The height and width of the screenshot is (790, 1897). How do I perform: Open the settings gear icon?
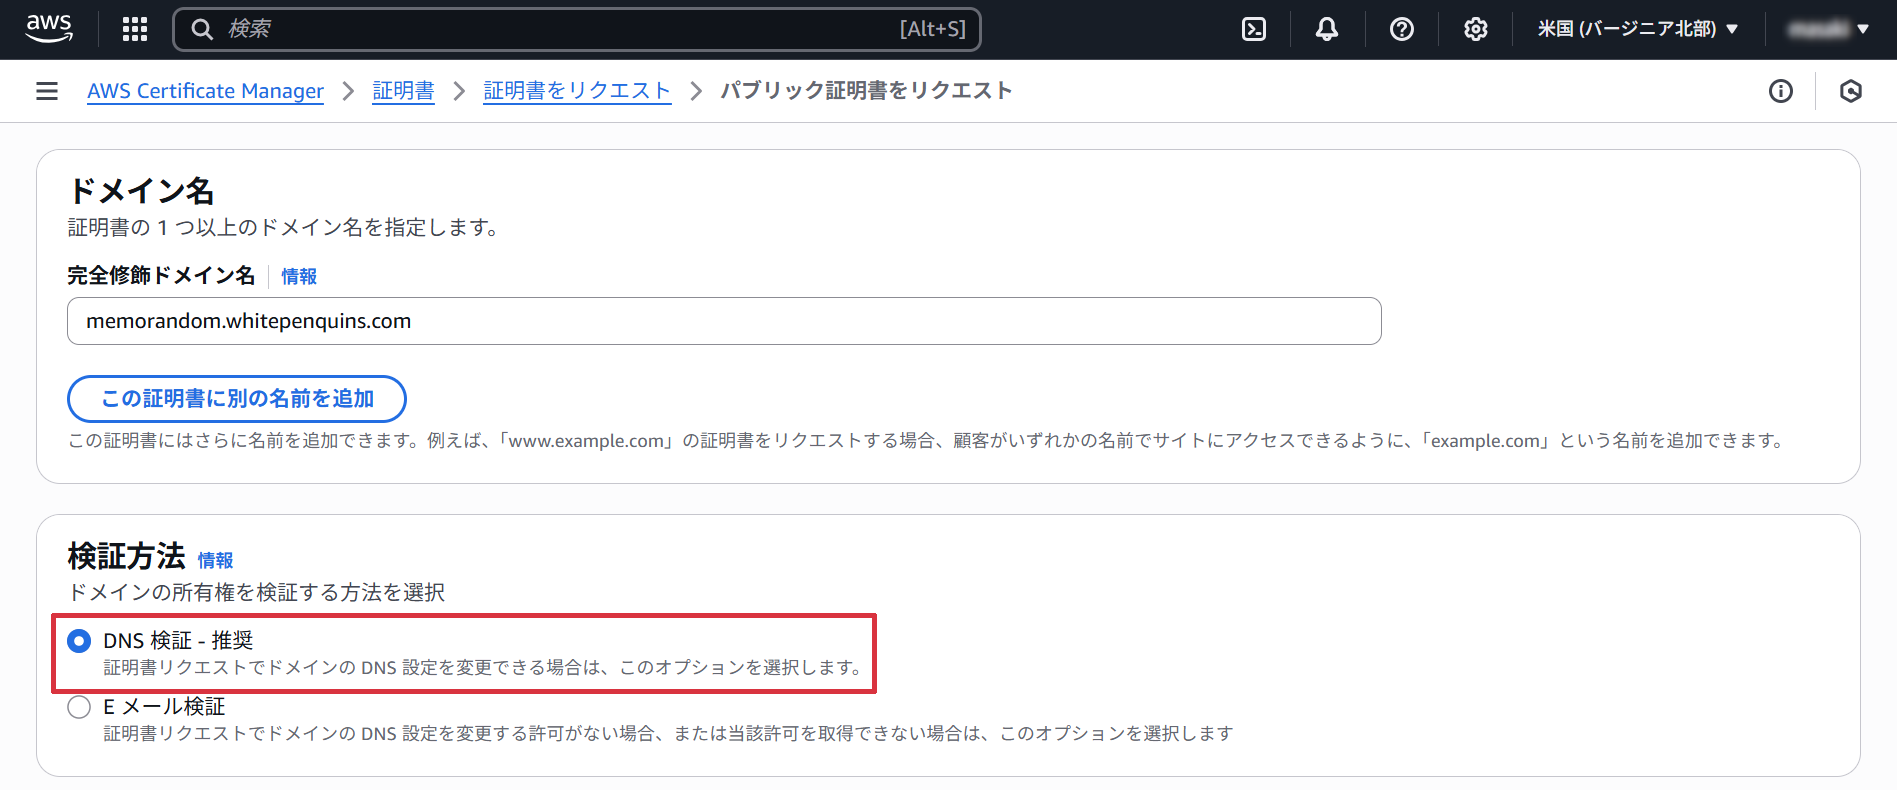click(x=1475, y=29)
